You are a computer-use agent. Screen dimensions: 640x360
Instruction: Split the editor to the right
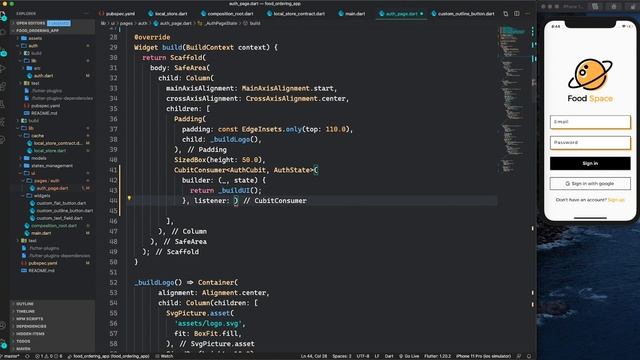517,13
